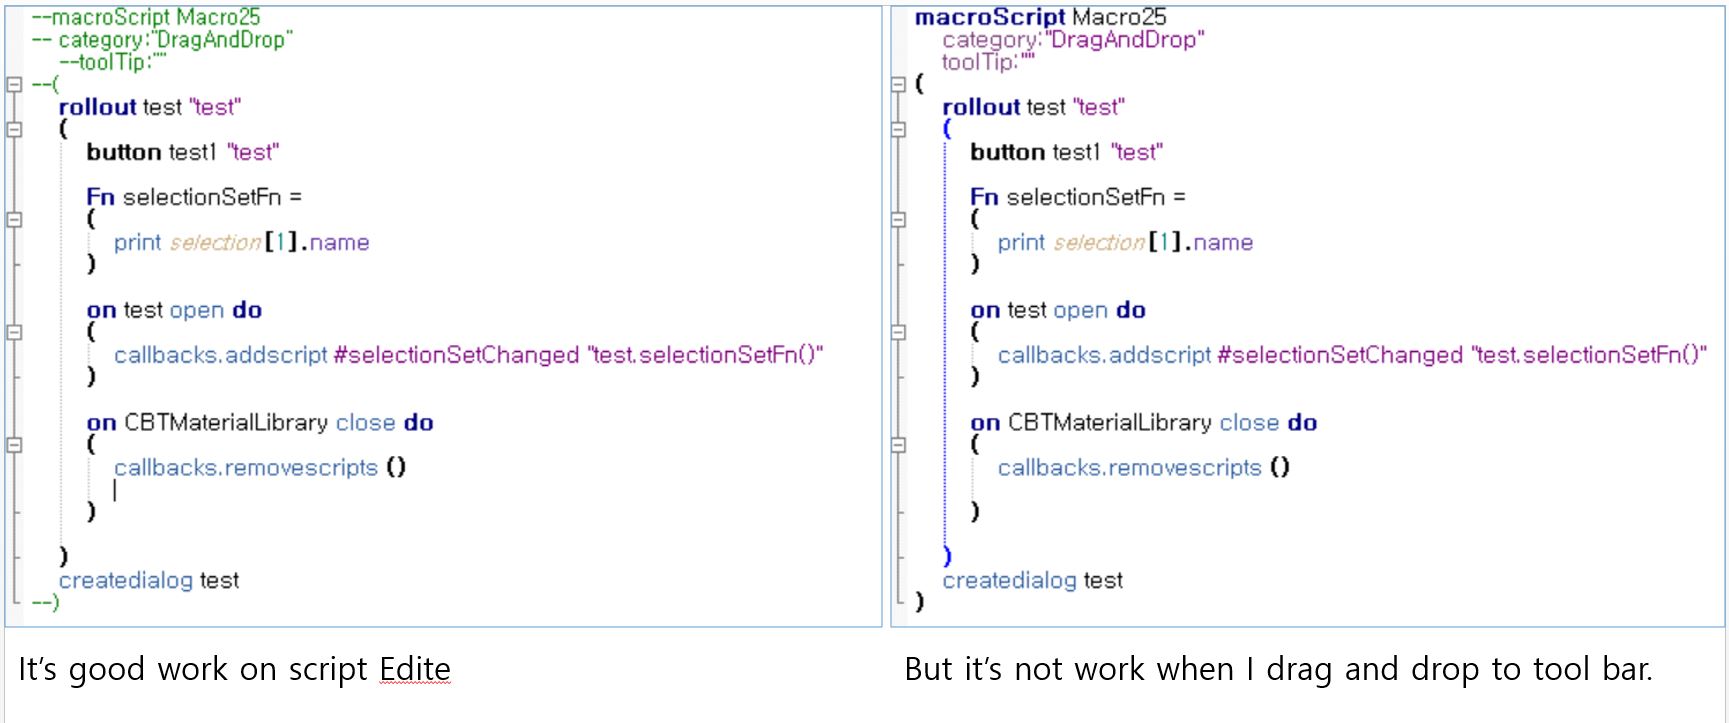
Task: Collapse the rollout block fold marker in the left editor
Action: 14,129
